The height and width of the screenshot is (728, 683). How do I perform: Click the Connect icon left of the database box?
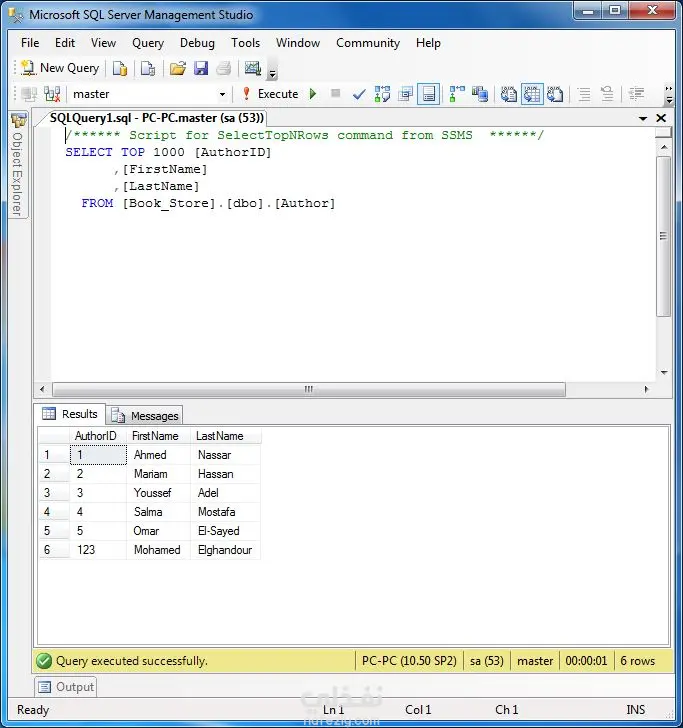pos(29,94)
